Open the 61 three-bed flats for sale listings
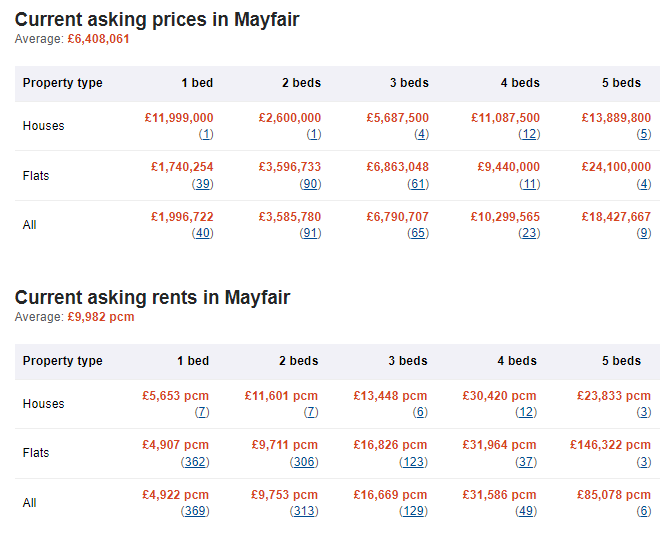 (x=418, y=184)
